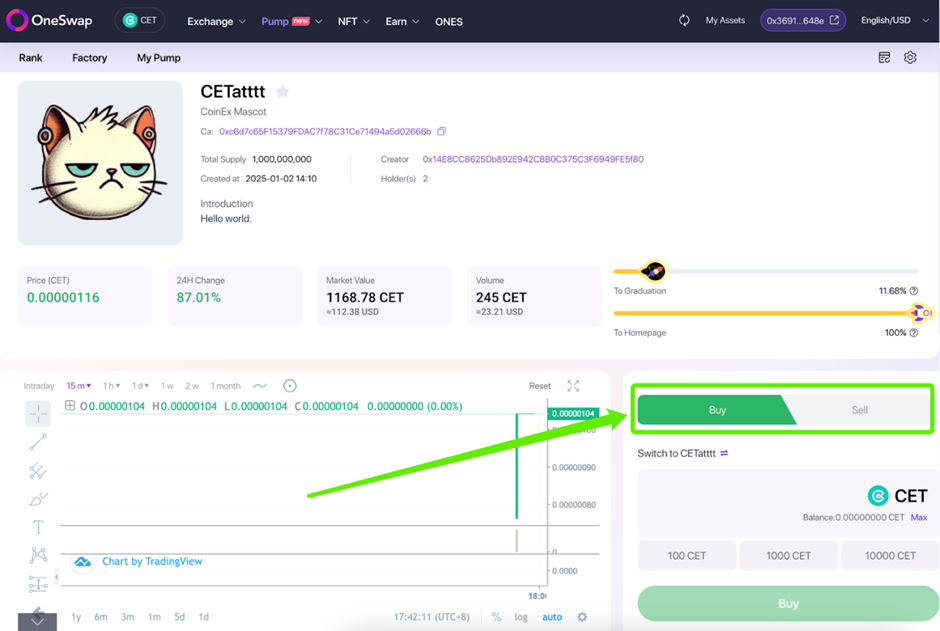Select the Sell trade tab
The image size is (940, 631).
860,410
